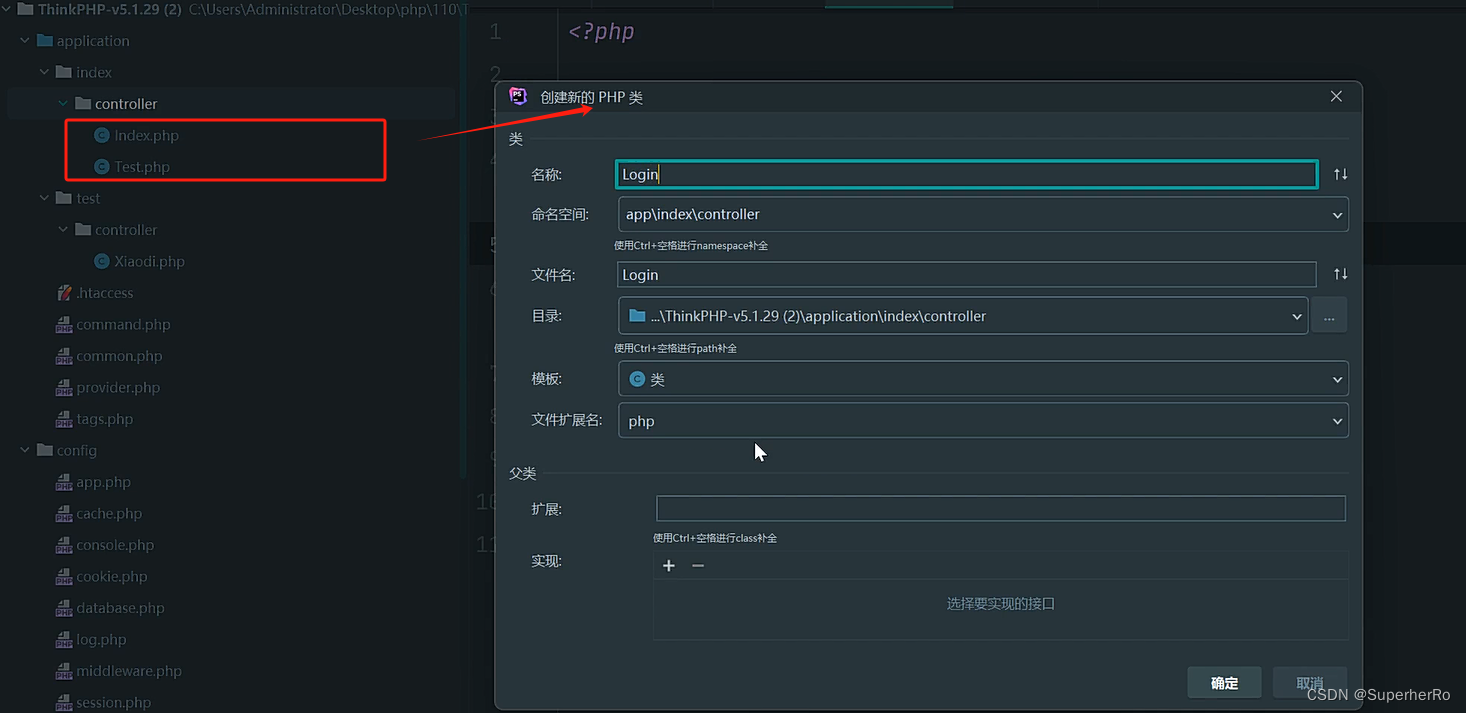
Task: Collapse the index folder chevron
Action: click(44, 73)
